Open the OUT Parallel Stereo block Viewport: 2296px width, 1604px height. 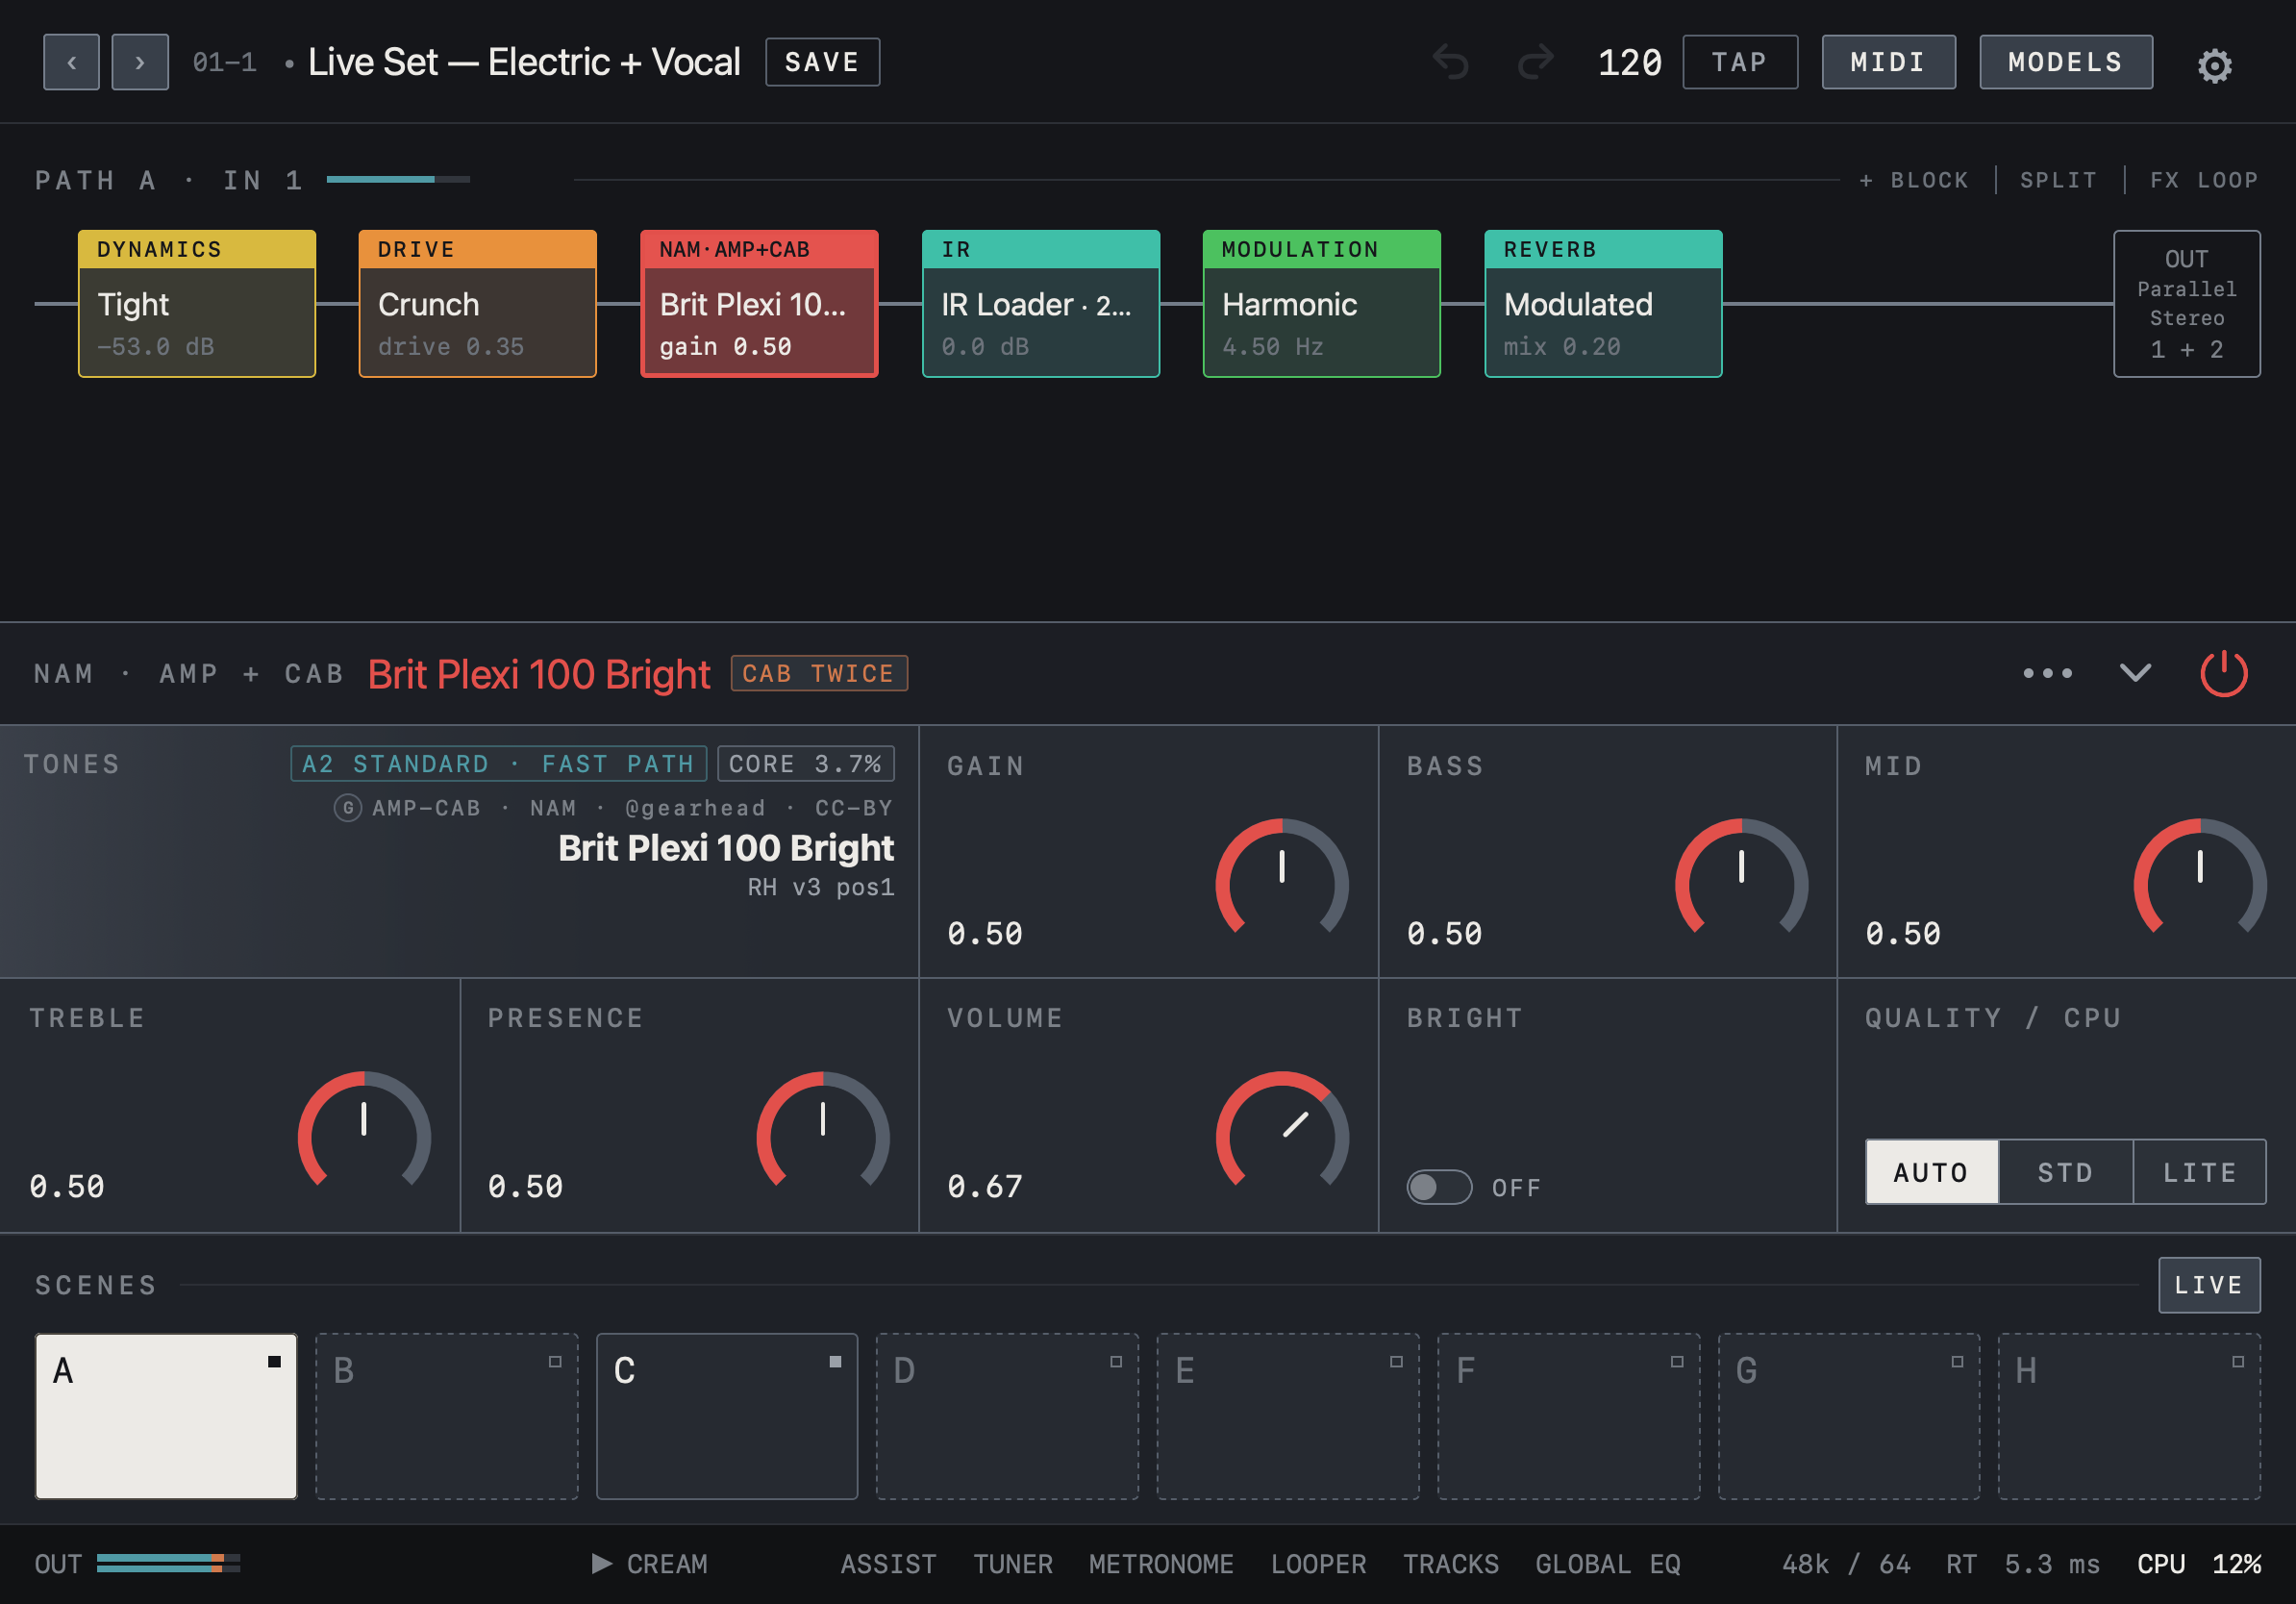pos(2187,303)
